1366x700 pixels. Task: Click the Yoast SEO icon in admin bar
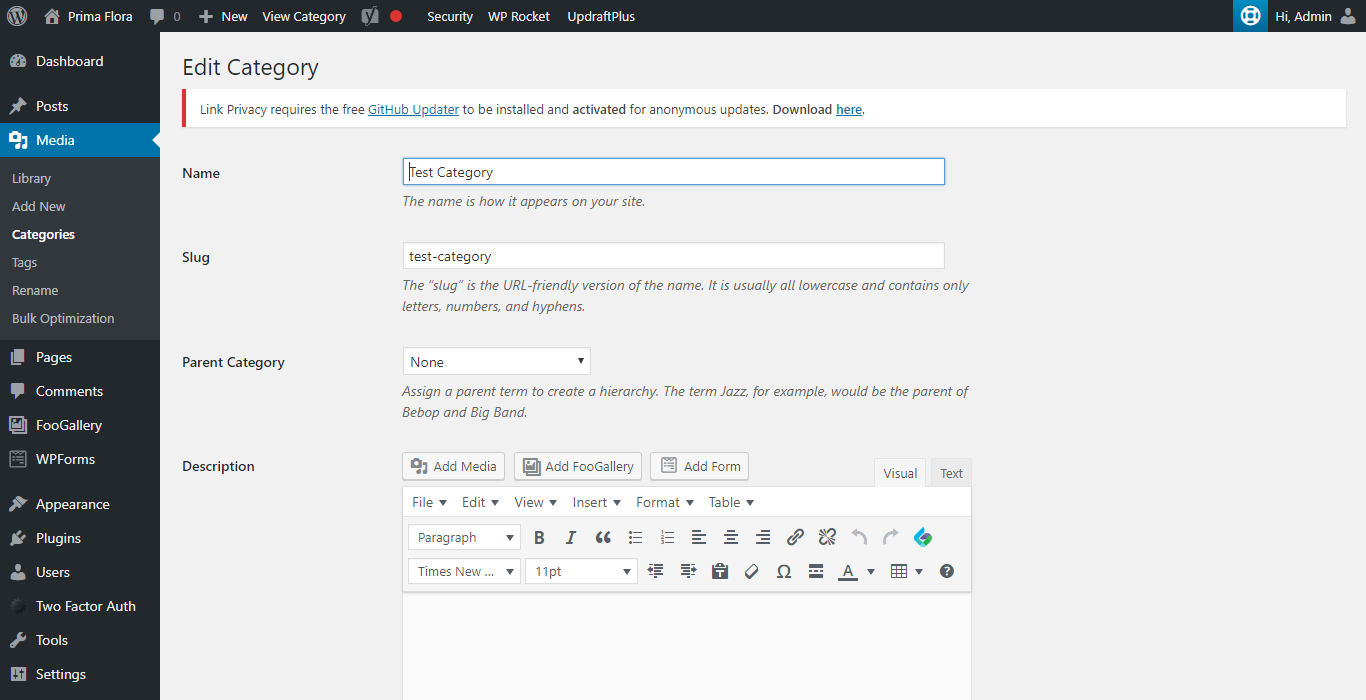[370, 16]
